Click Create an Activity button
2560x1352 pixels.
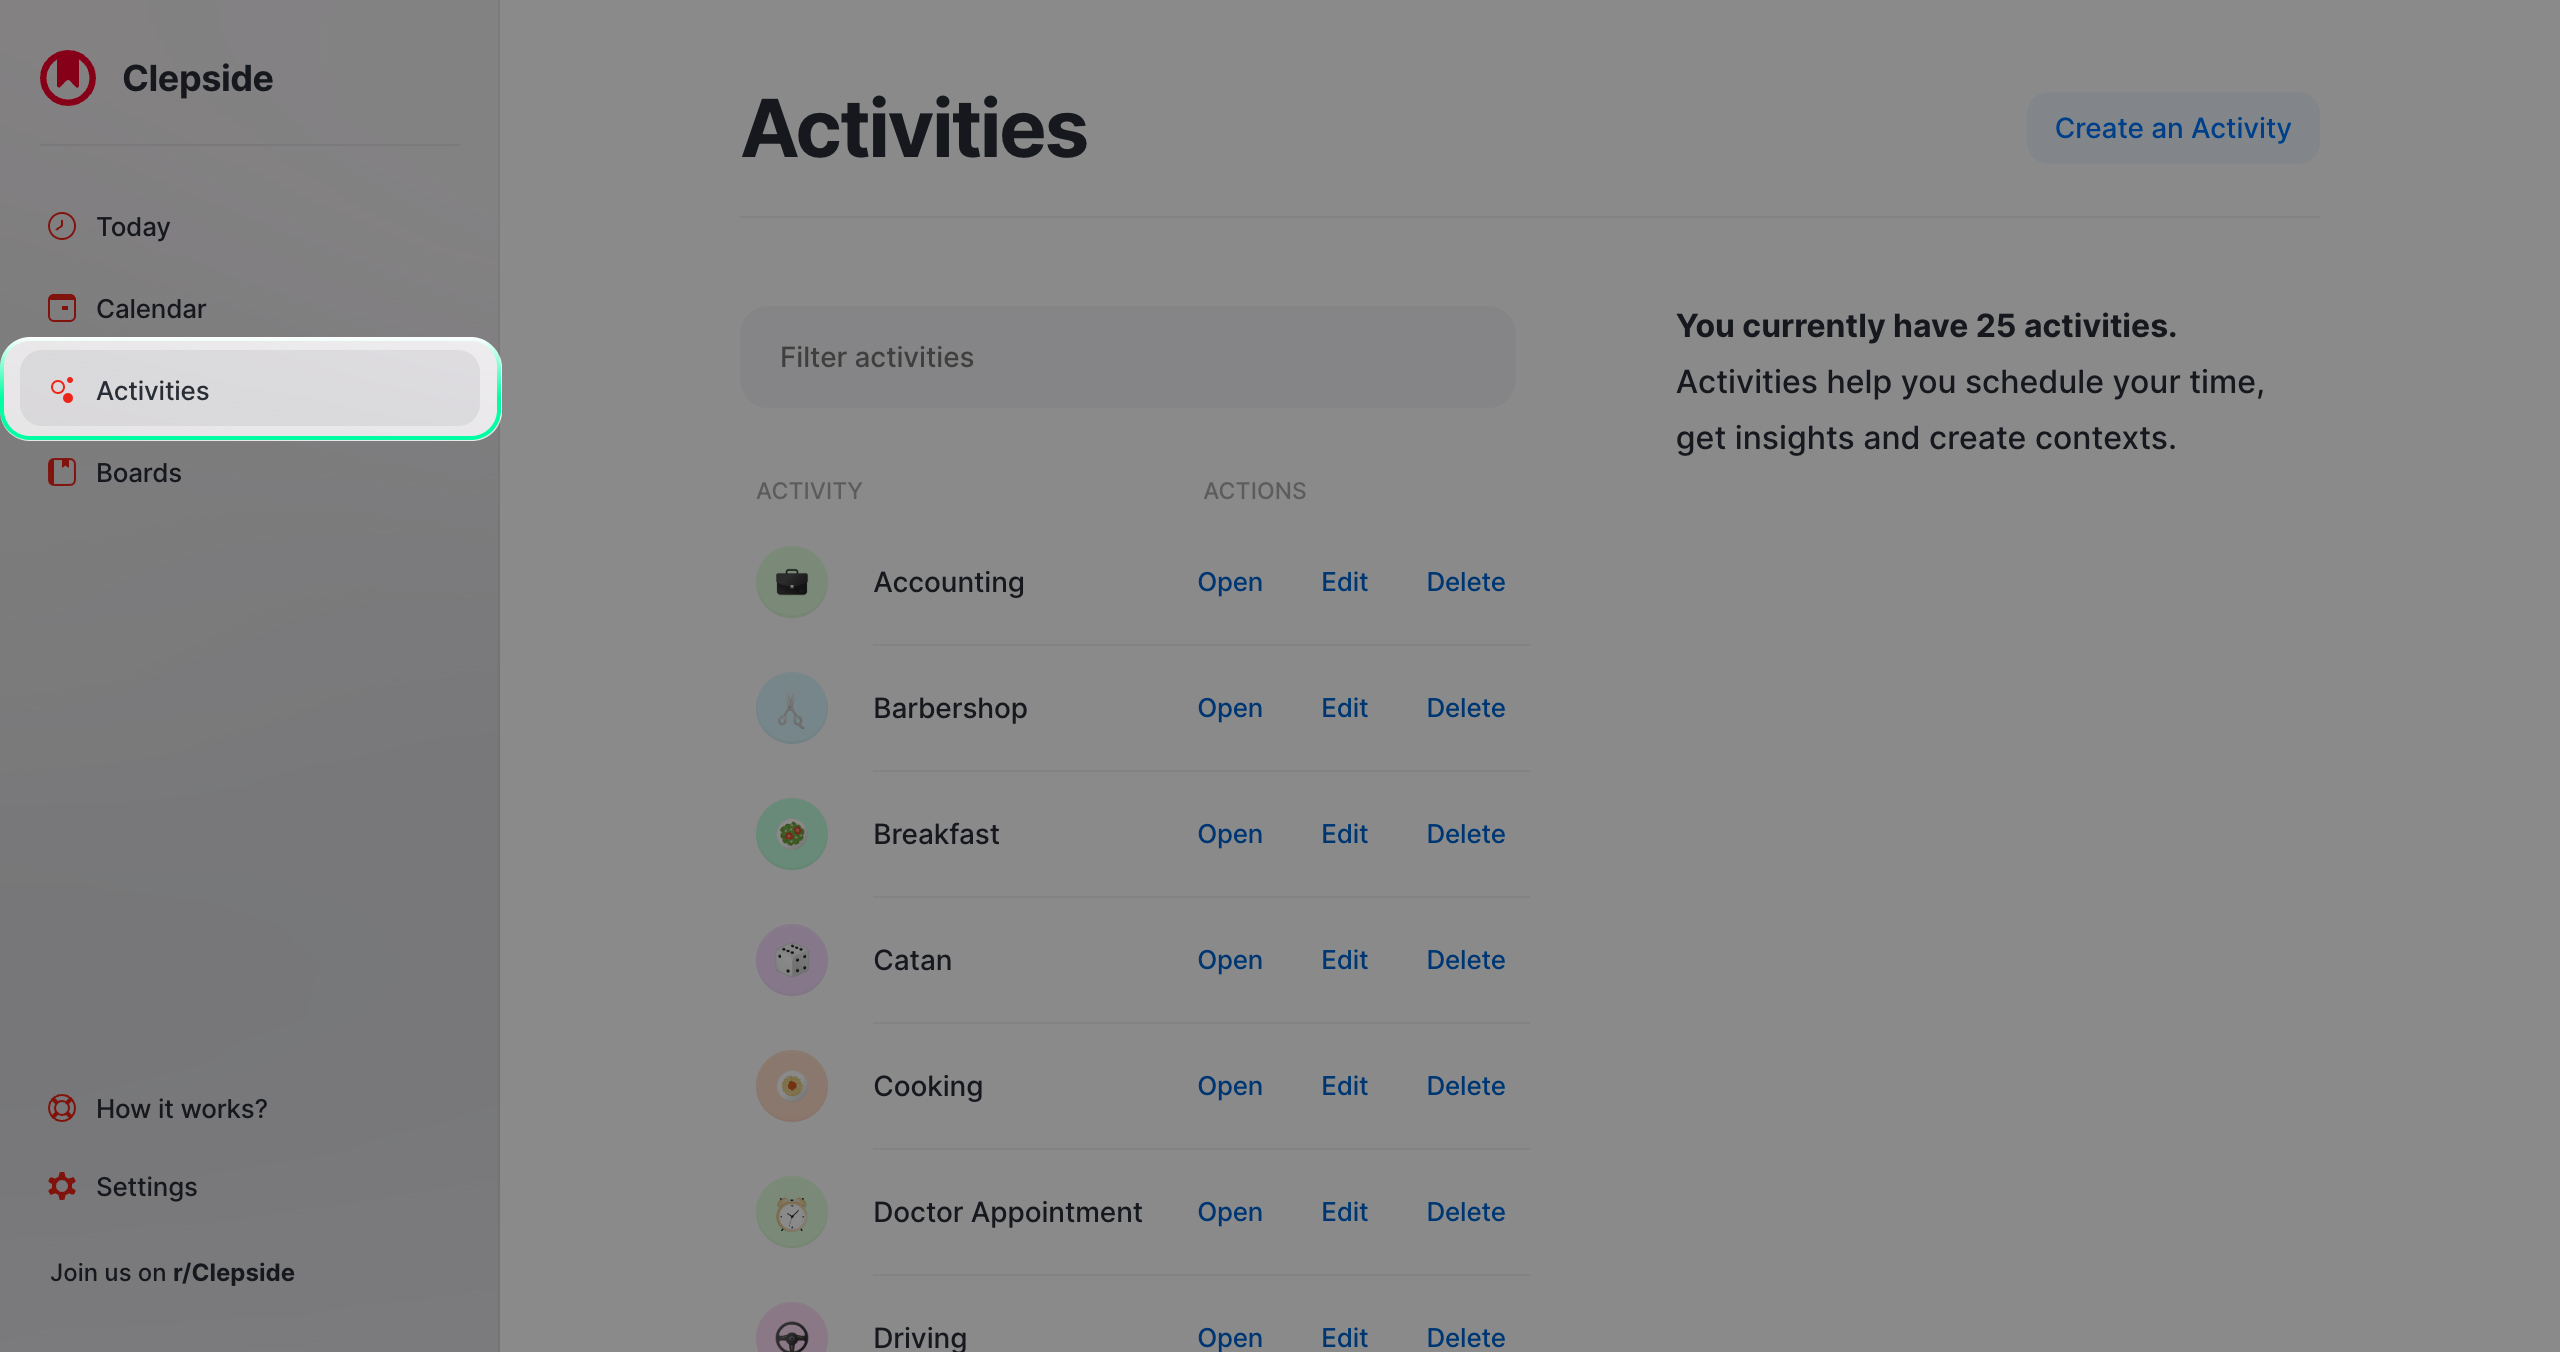coord(2172,127)
